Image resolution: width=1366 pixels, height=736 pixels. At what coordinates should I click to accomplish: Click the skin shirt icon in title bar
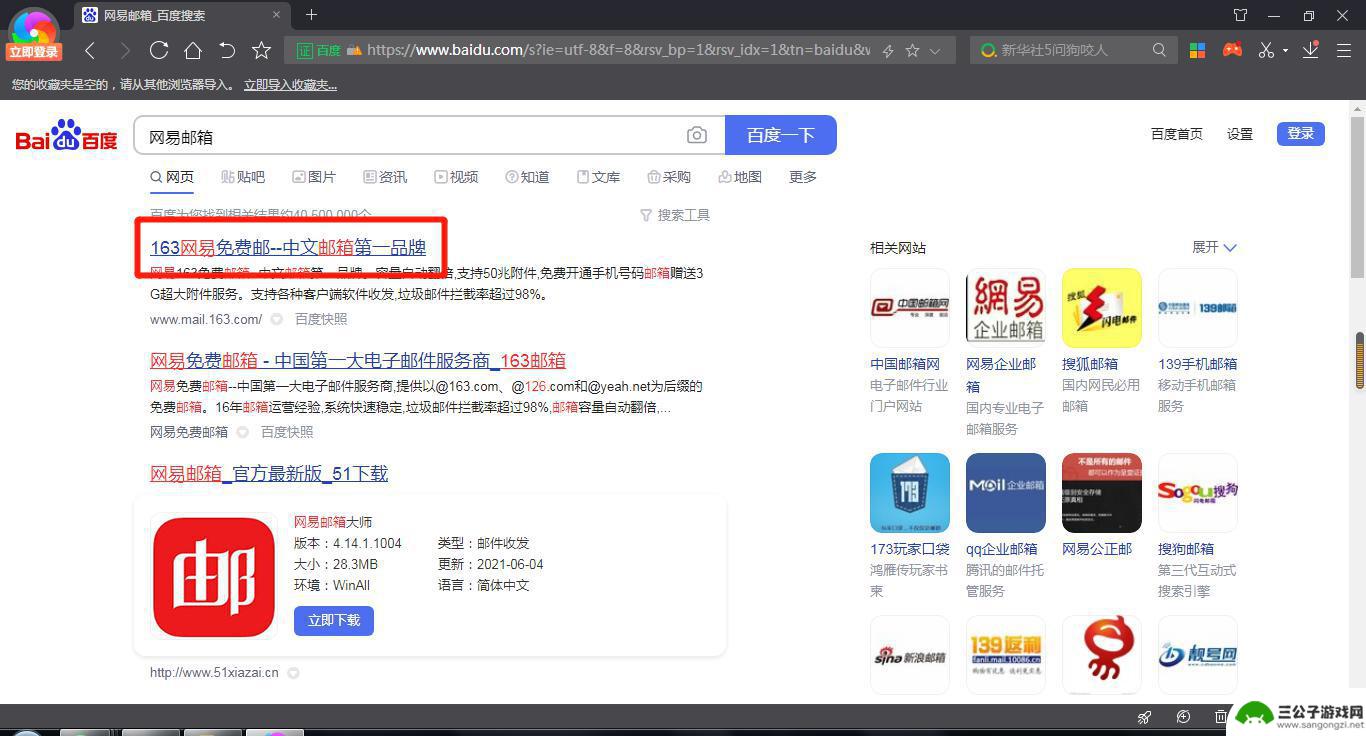(1241, 15)
